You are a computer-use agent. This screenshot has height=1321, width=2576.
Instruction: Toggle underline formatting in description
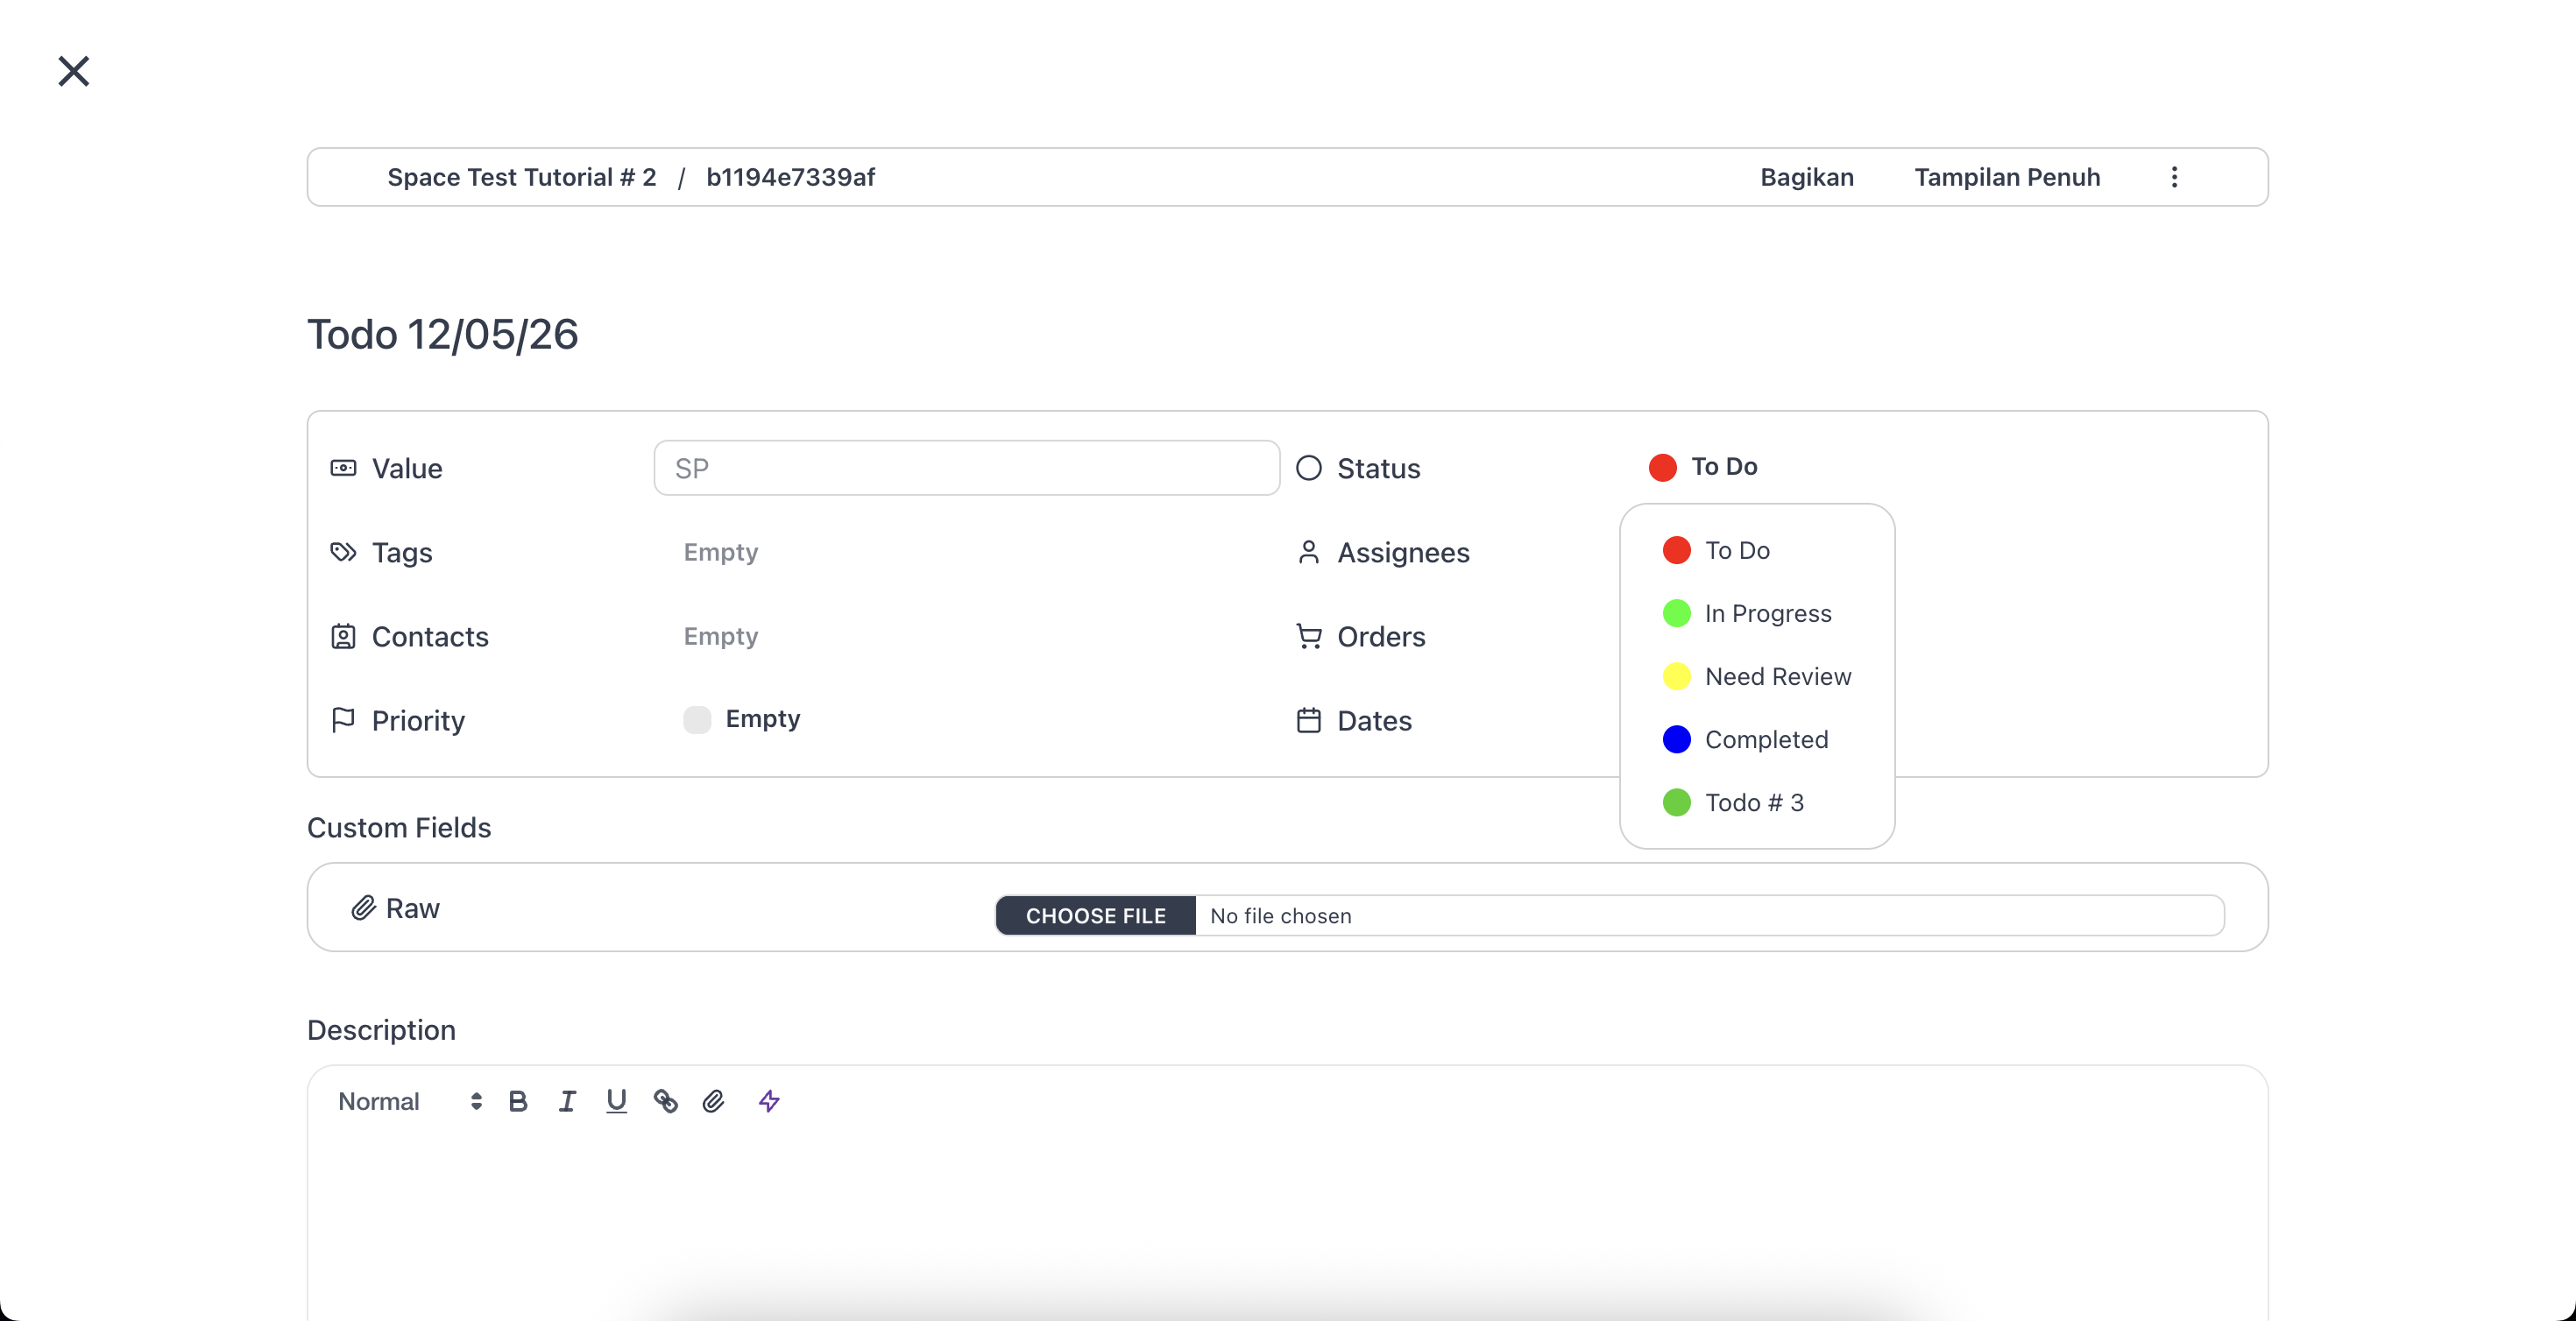tap(616, 1101)
